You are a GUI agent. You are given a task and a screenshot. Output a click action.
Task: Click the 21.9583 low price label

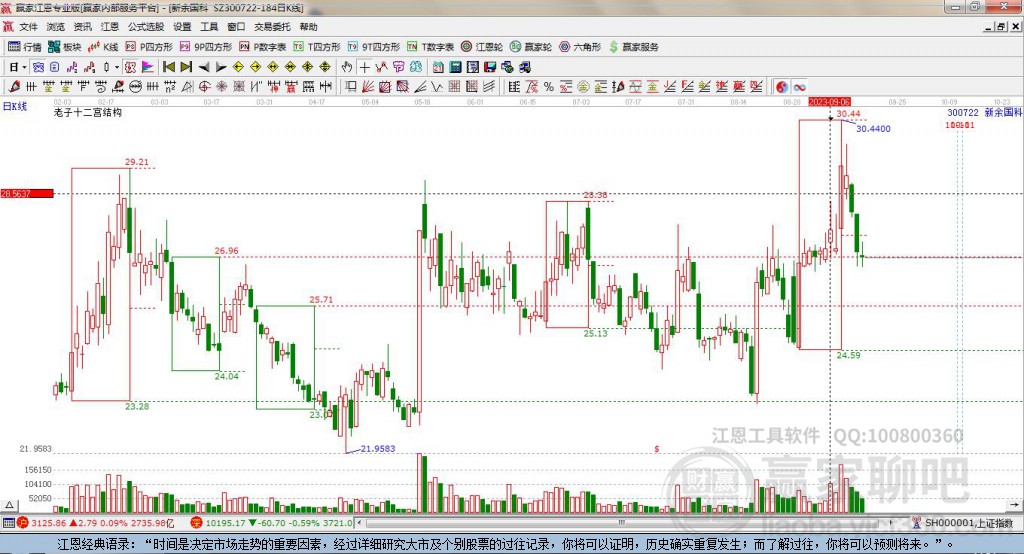(378, 449)
